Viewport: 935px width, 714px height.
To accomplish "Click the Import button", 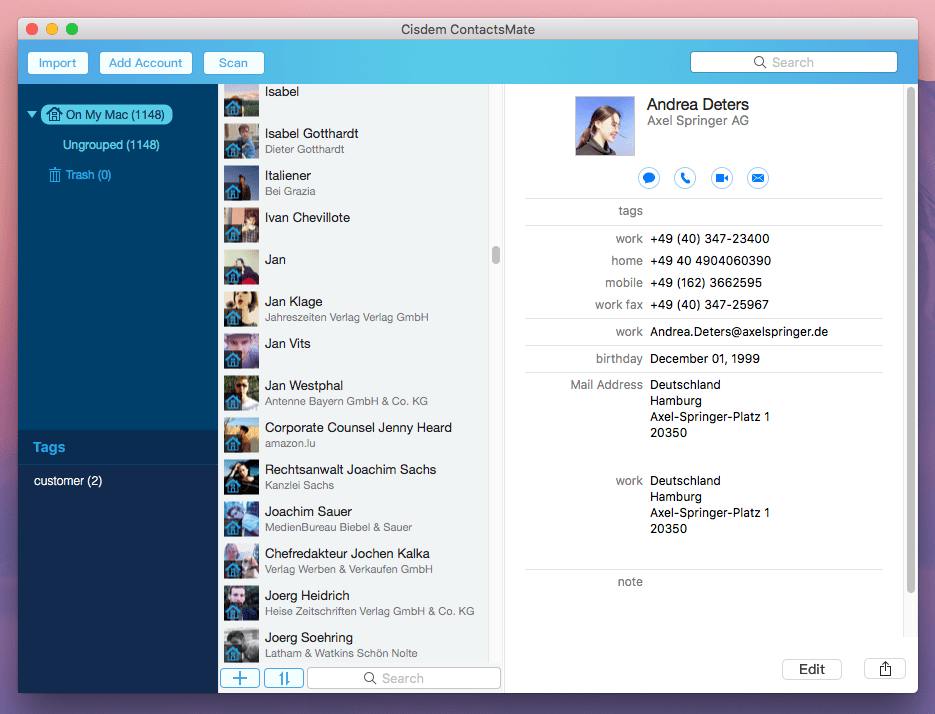I will pos(58,63).
